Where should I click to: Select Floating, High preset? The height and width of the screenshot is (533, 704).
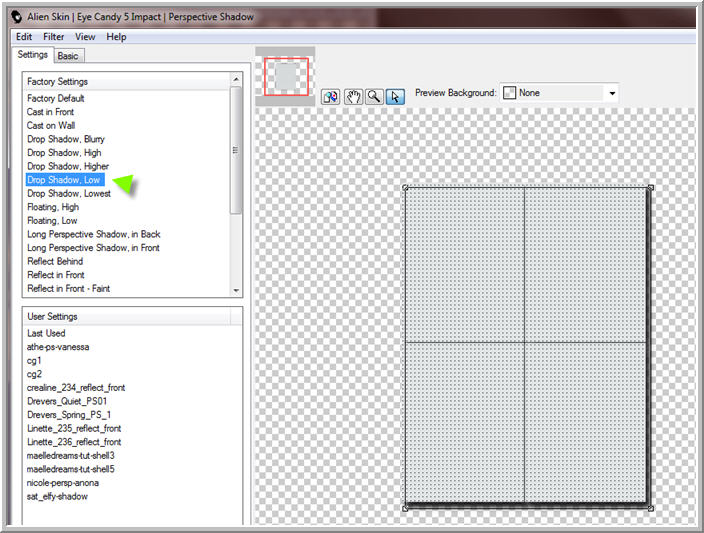pyautogui.click(x=53, y=207)
